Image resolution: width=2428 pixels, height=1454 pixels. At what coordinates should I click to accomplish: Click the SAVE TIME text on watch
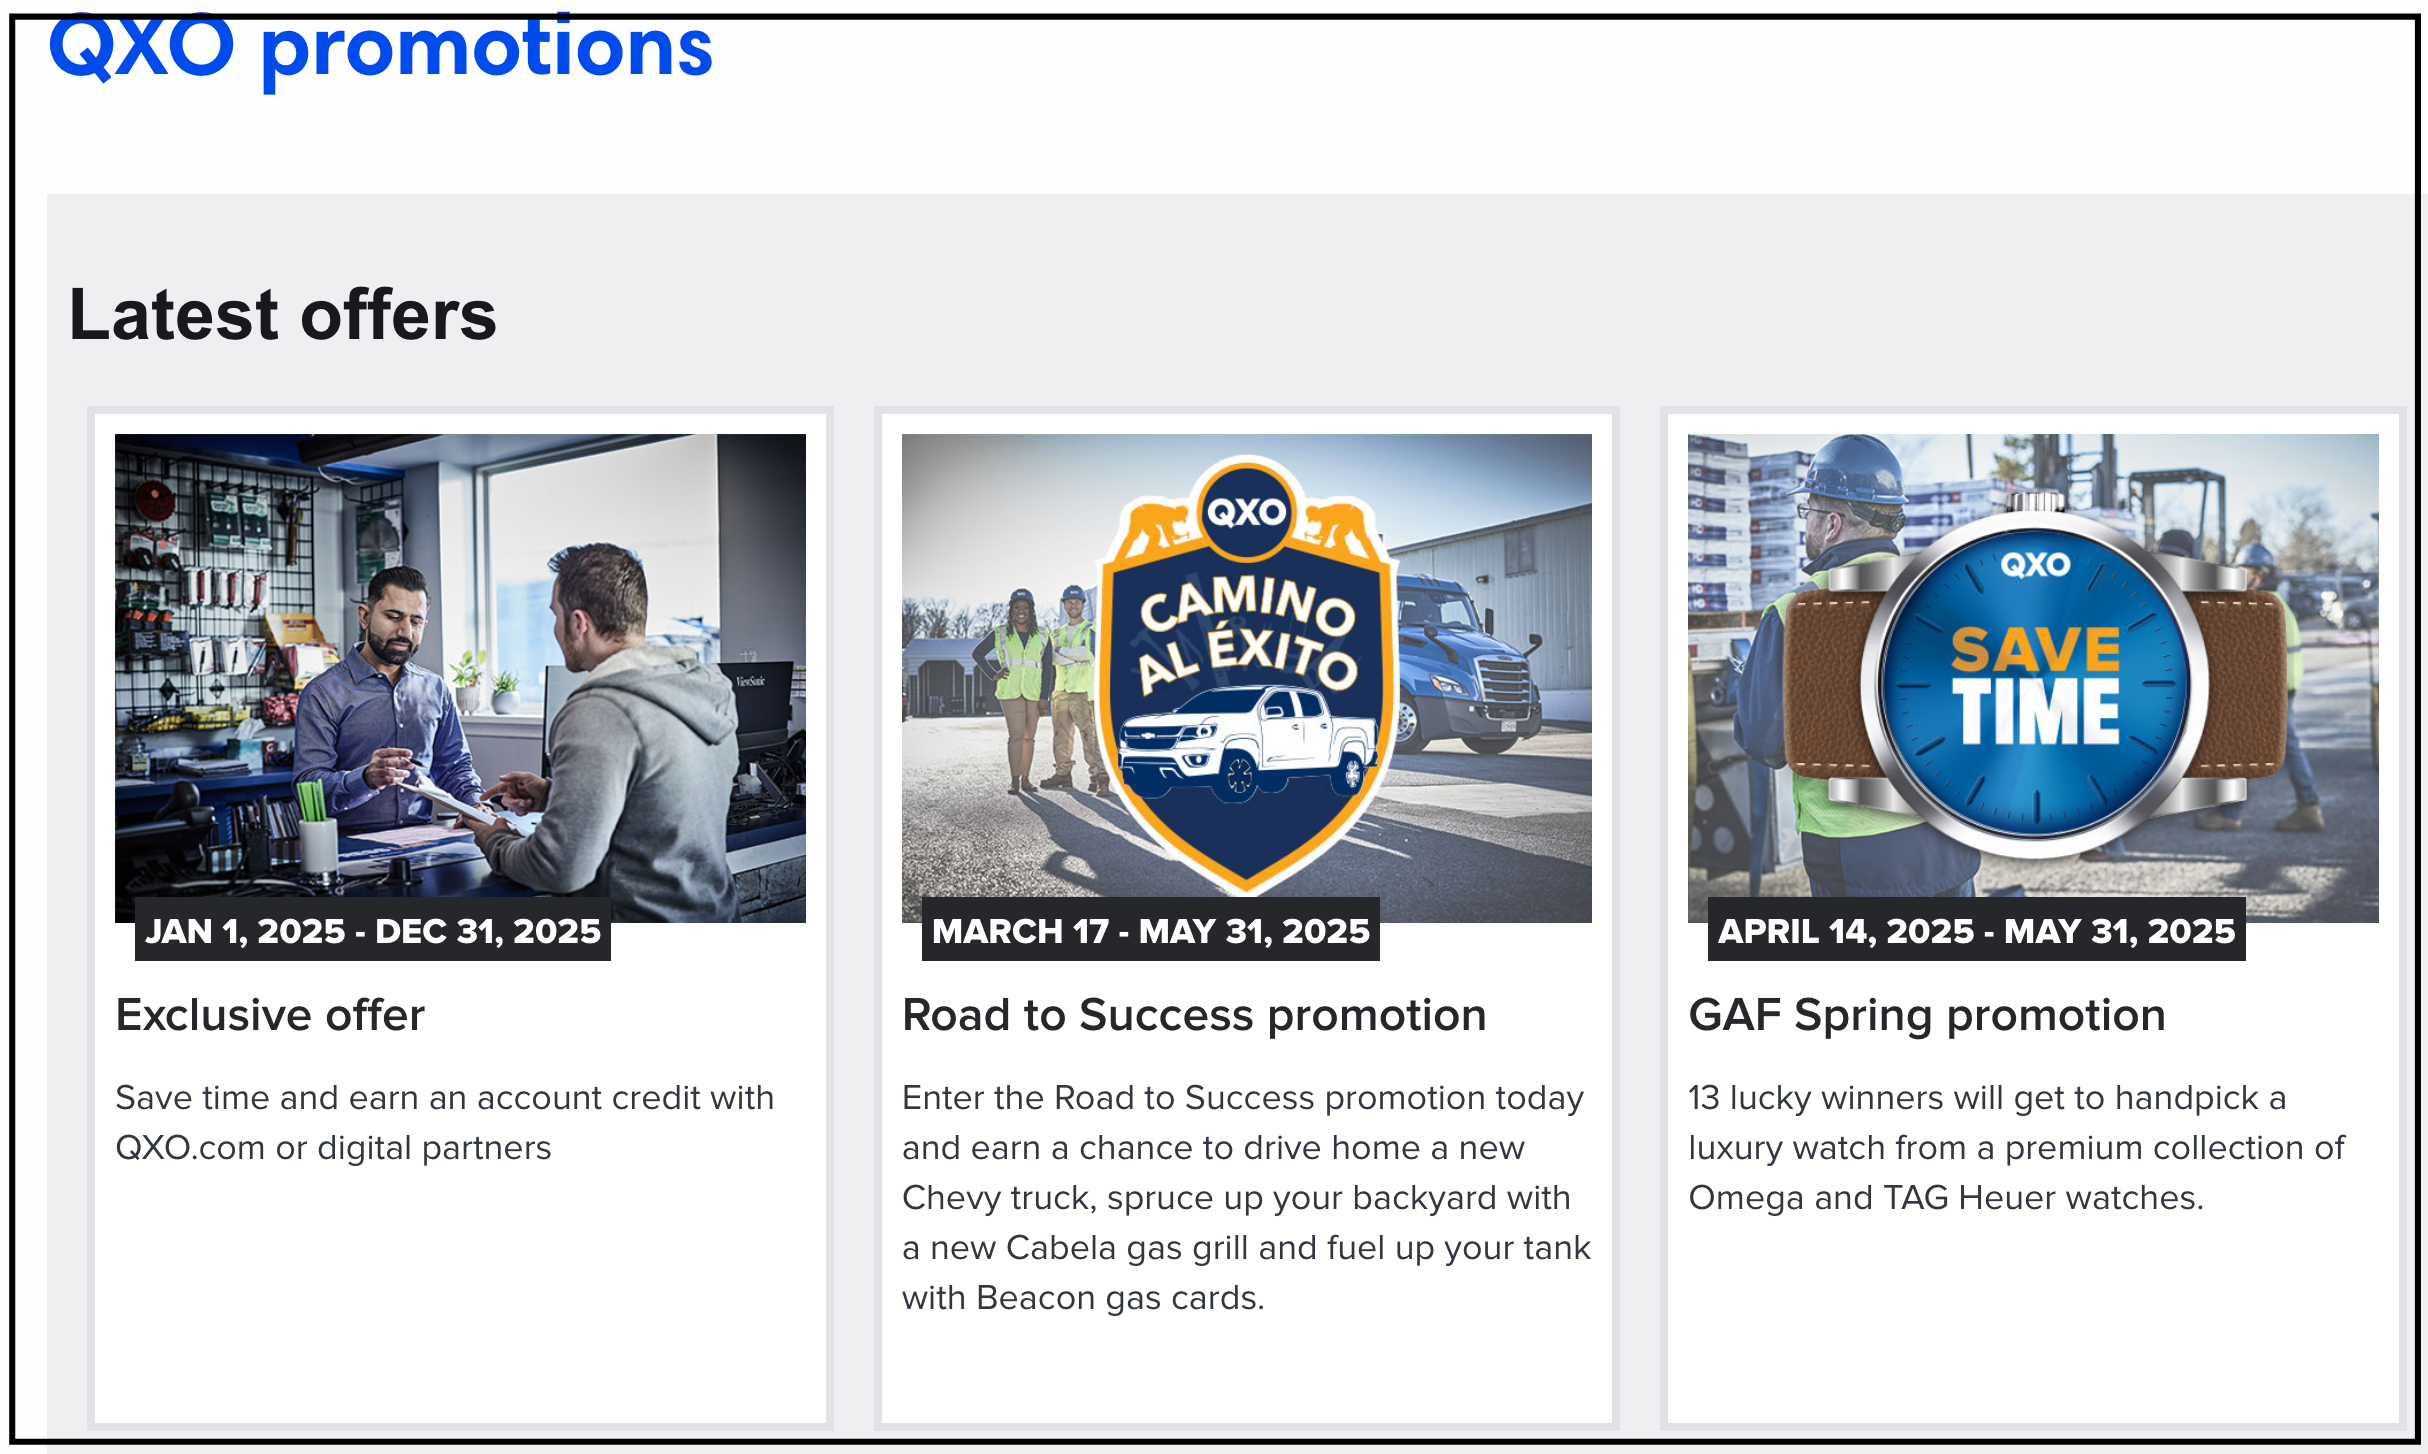click(x=2035, y=686)
